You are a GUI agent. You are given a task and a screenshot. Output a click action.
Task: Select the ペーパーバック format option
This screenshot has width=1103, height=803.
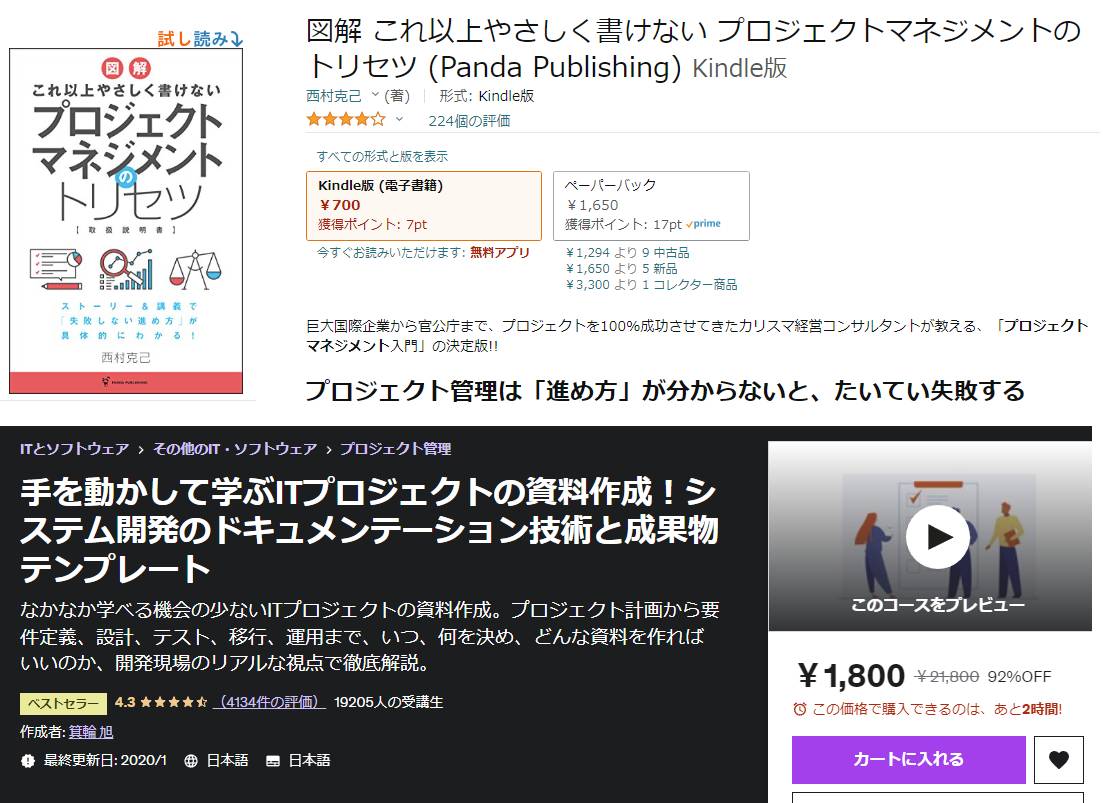pos(651,205)
